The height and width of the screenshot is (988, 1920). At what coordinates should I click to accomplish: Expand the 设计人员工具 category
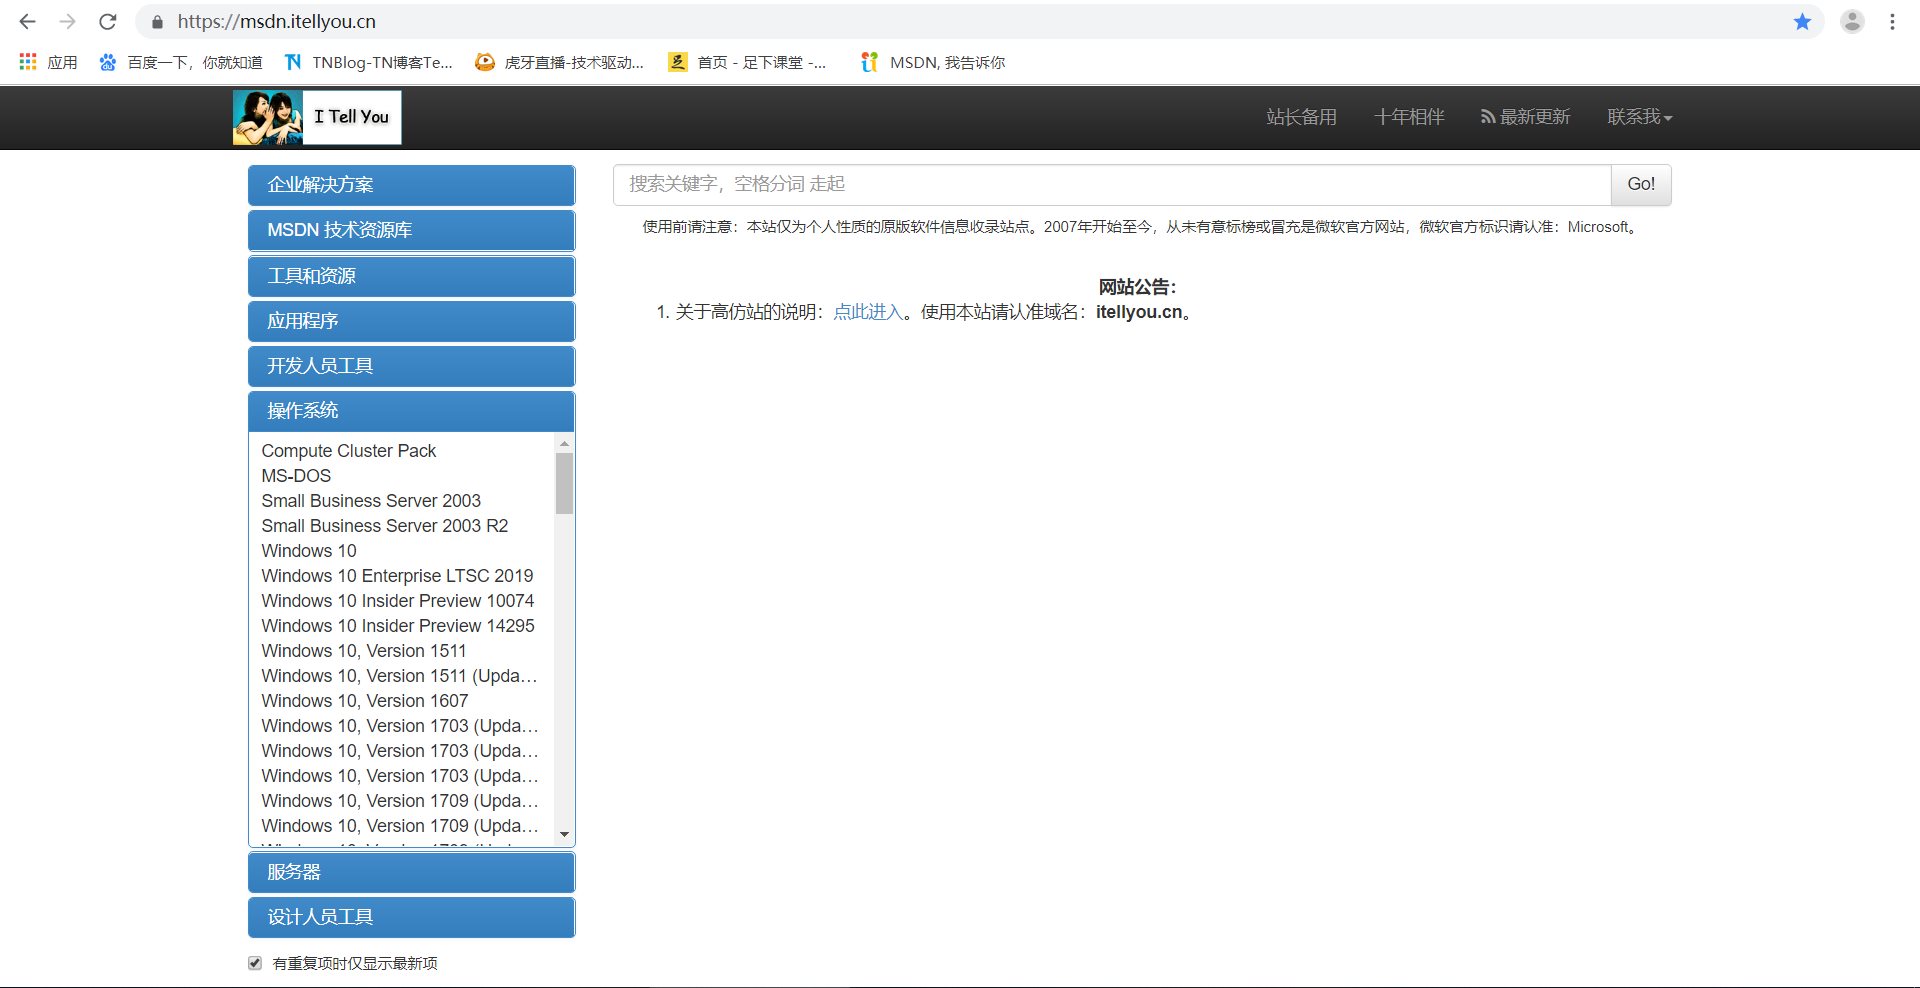coord(411,917)
